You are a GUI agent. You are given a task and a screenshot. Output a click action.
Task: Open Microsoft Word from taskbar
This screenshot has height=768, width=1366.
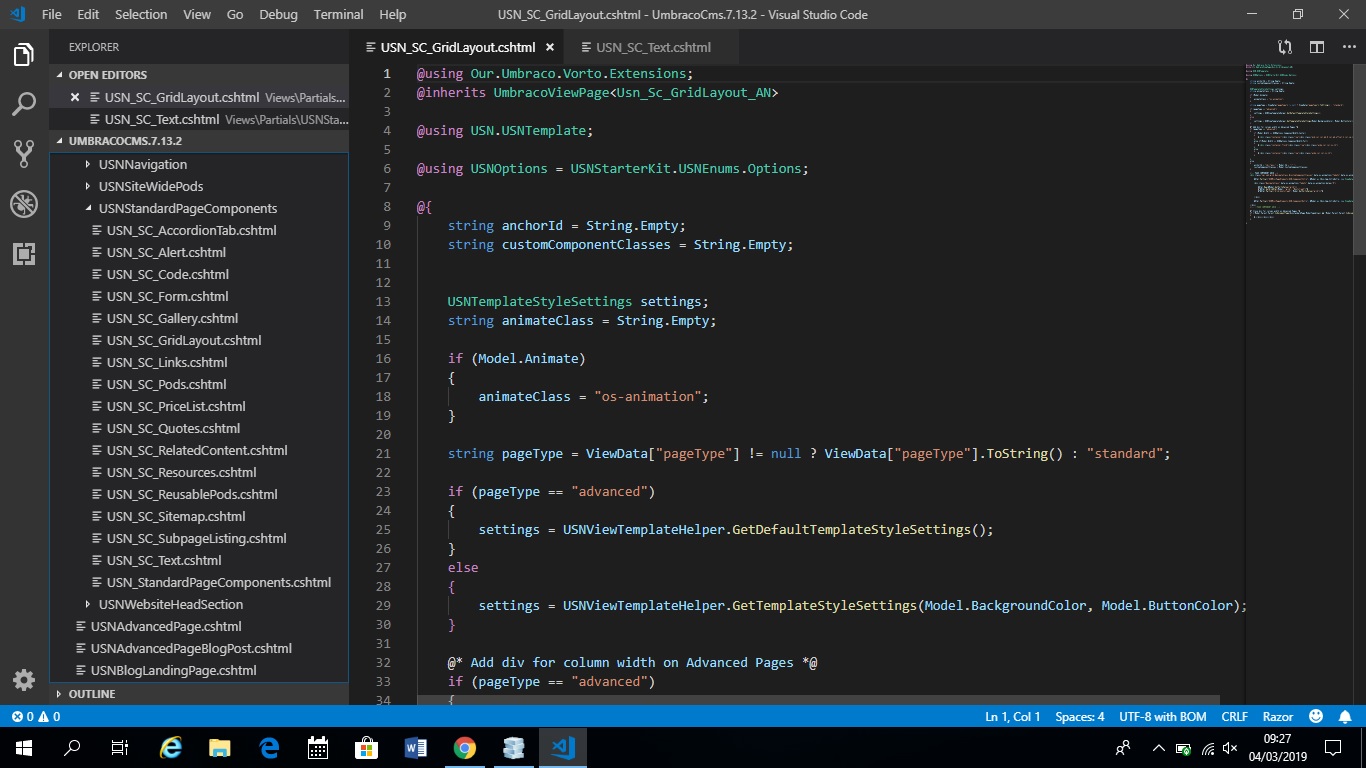(x=416, y=748)
